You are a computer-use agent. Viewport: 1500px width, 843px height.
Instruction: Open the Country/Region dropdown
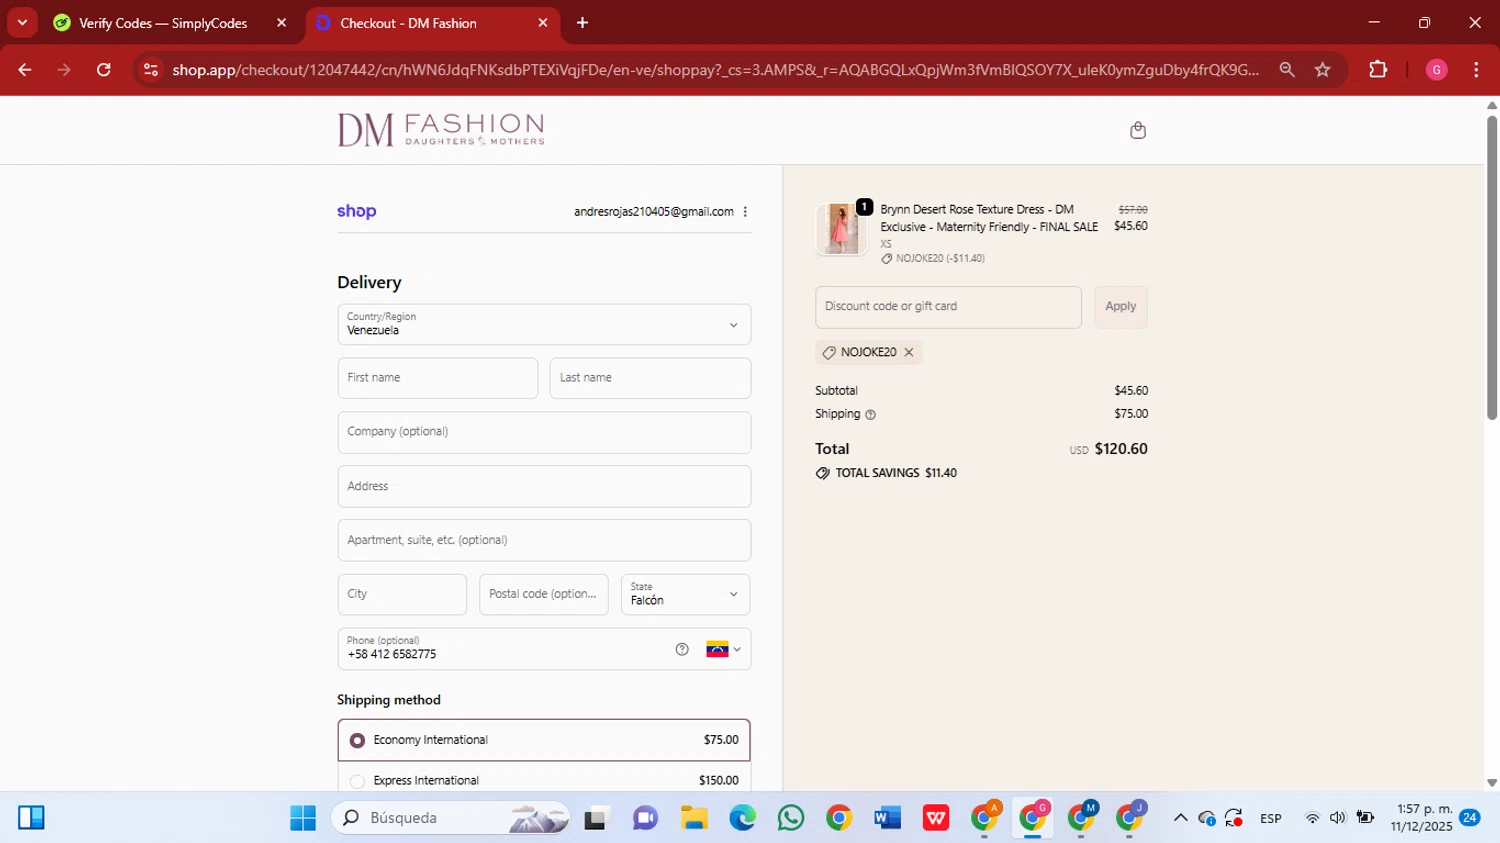[x=544, y=324]
